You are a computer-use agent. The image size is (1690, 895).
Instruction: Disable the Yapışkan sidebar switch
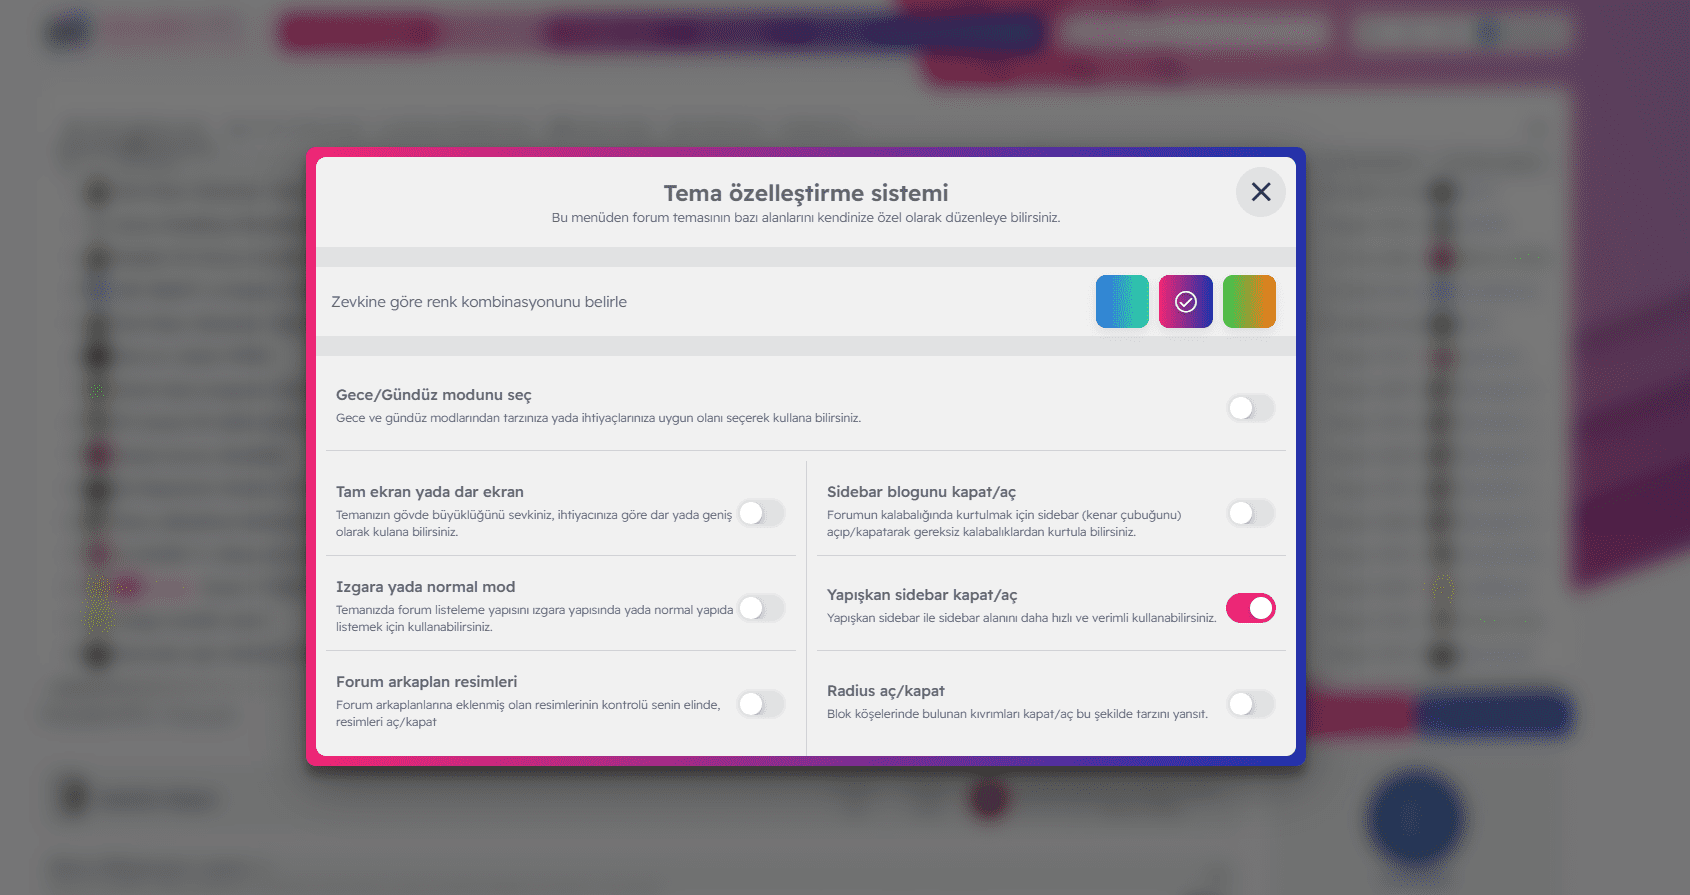pyautogui.click(x=1250, y=608)
